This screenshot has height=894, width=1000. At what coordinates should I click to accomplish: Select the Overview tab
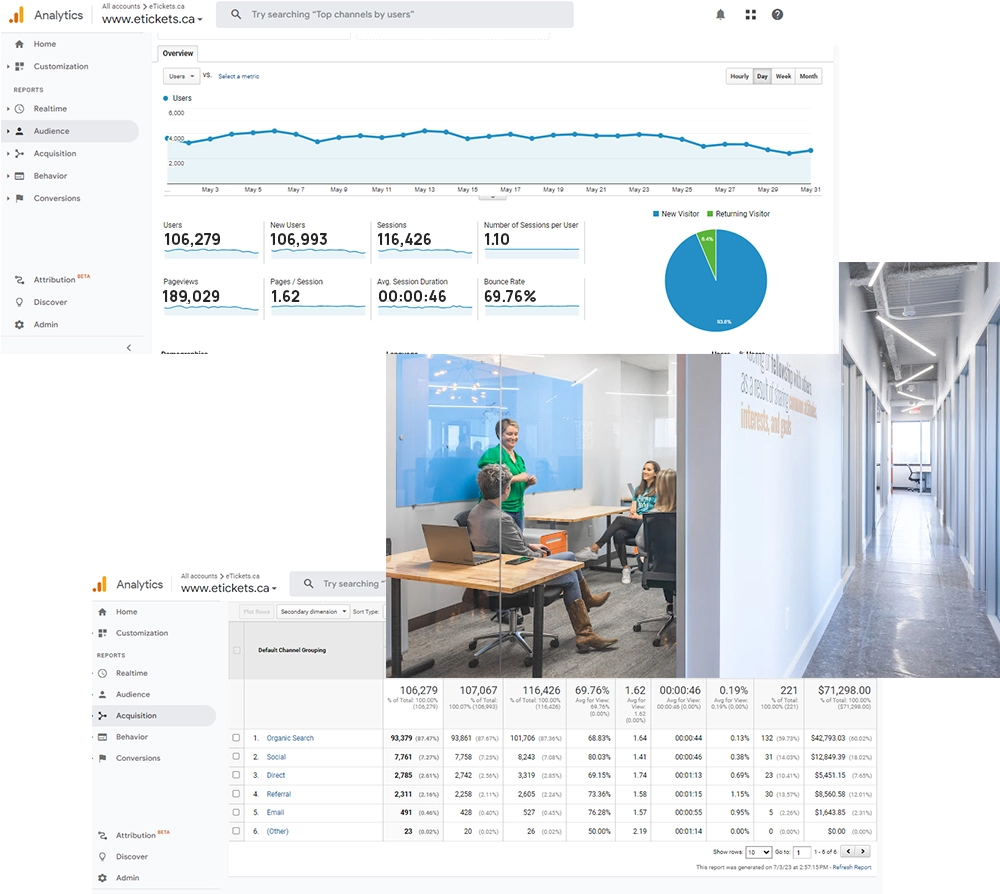tap(178, 54)
